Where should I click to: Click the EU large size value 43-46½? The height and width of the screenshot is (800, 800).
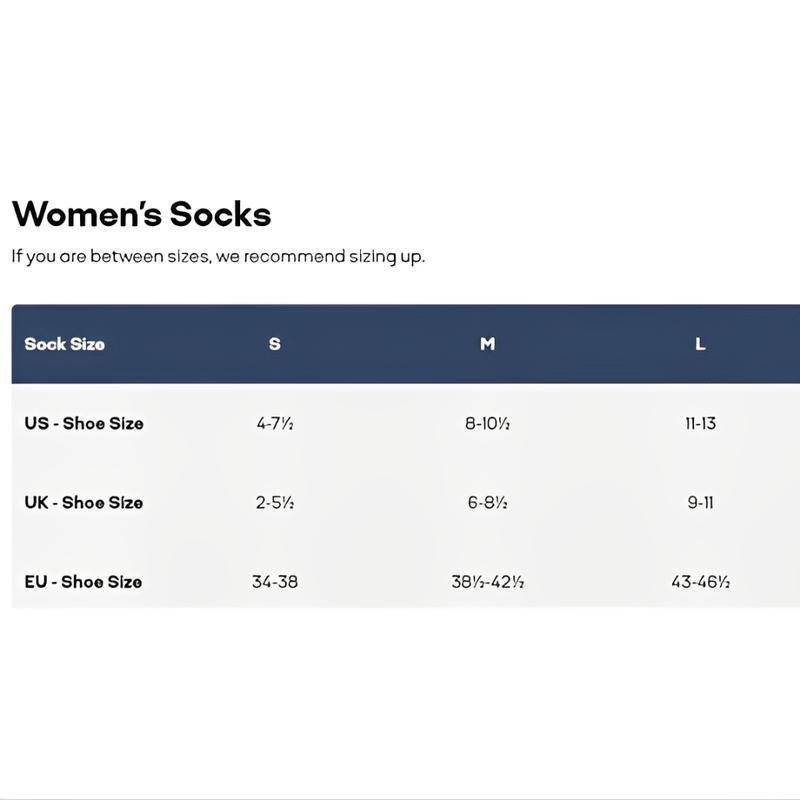(x=700, y=581)
